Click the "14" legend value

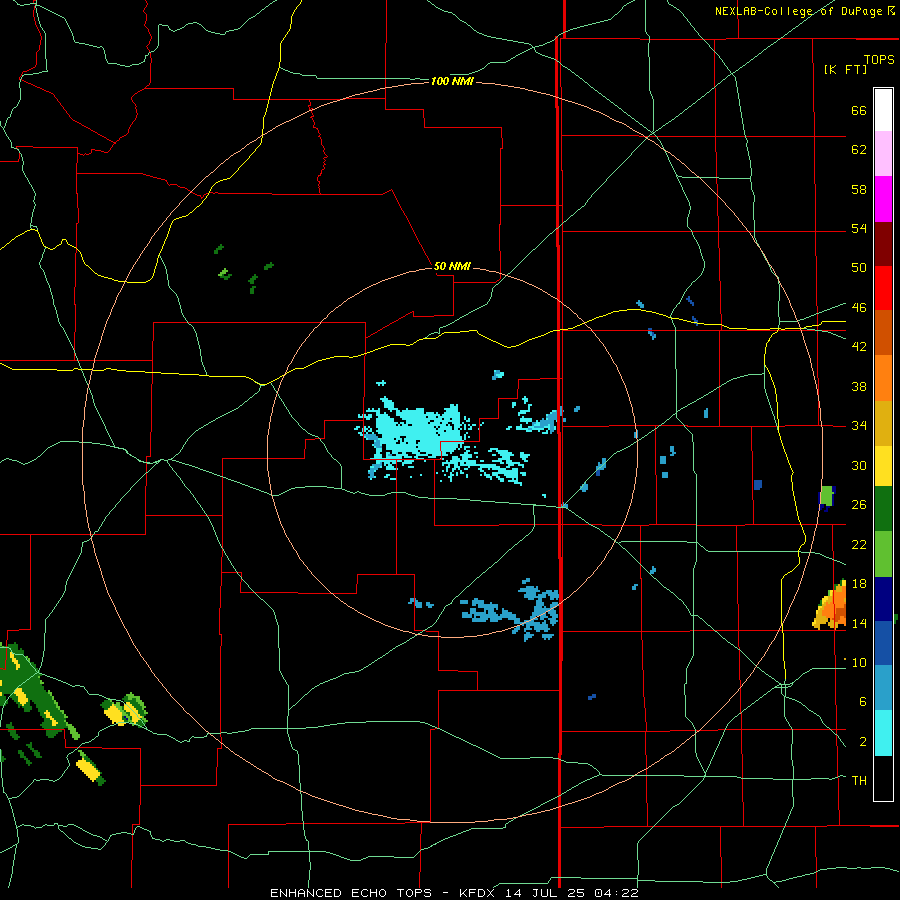coord(859,623)
